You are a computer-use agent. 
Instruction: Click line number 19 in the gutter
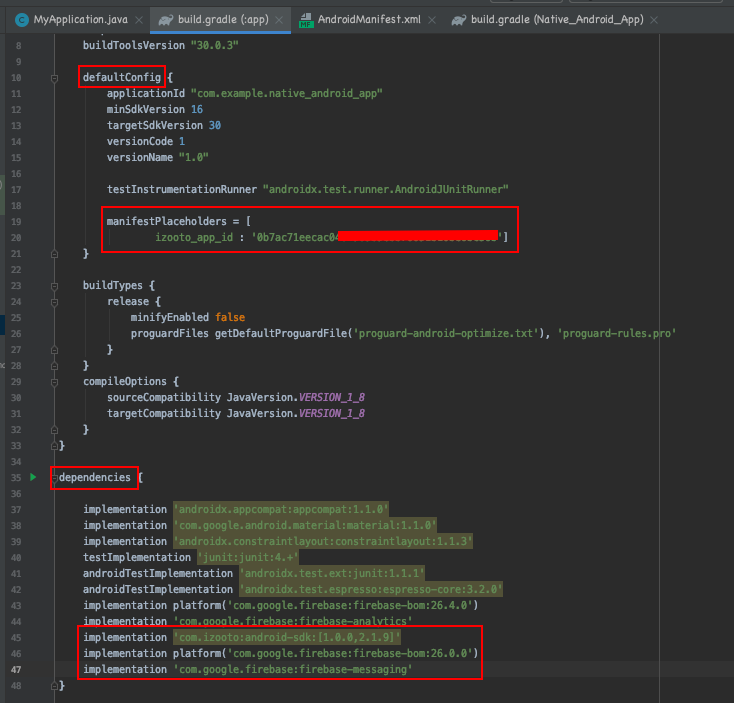pos(16,221)
